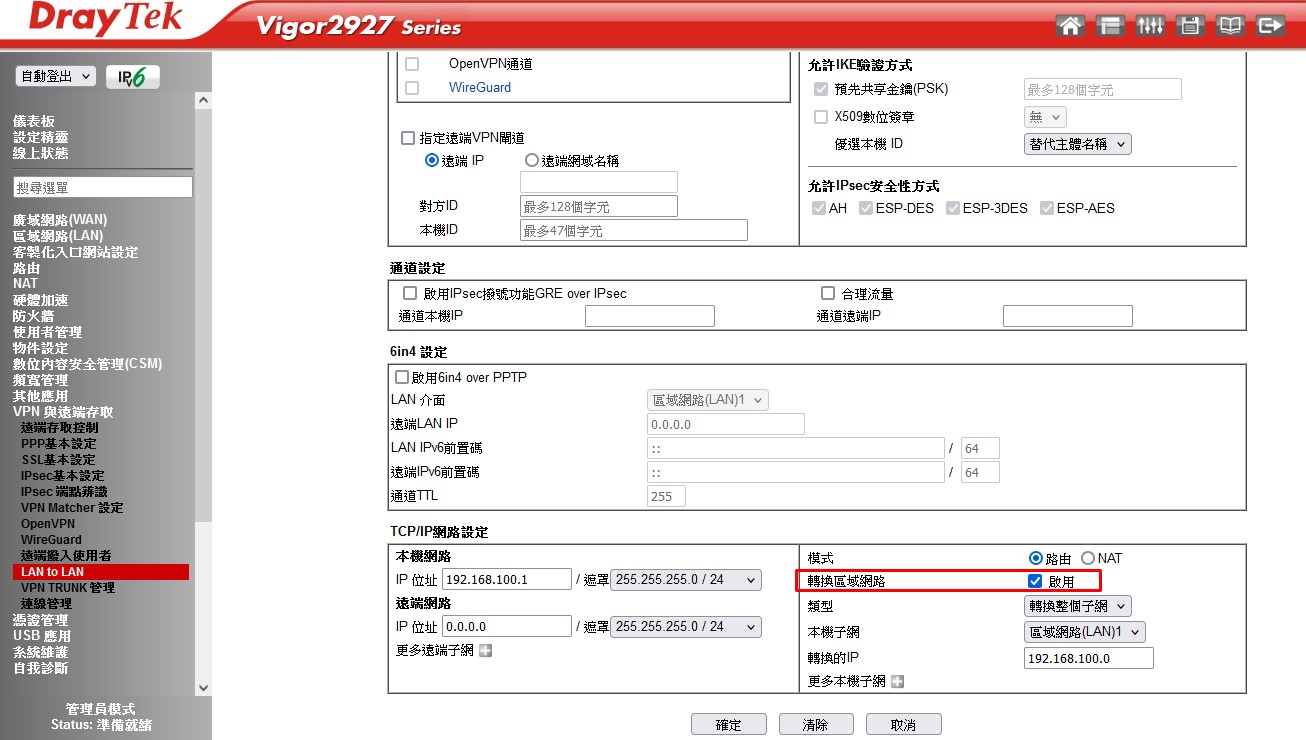The height and width of the screenshot is (740, 1306).
Task: Open the 自動登出 dropdown
Action: pos(55,76)
